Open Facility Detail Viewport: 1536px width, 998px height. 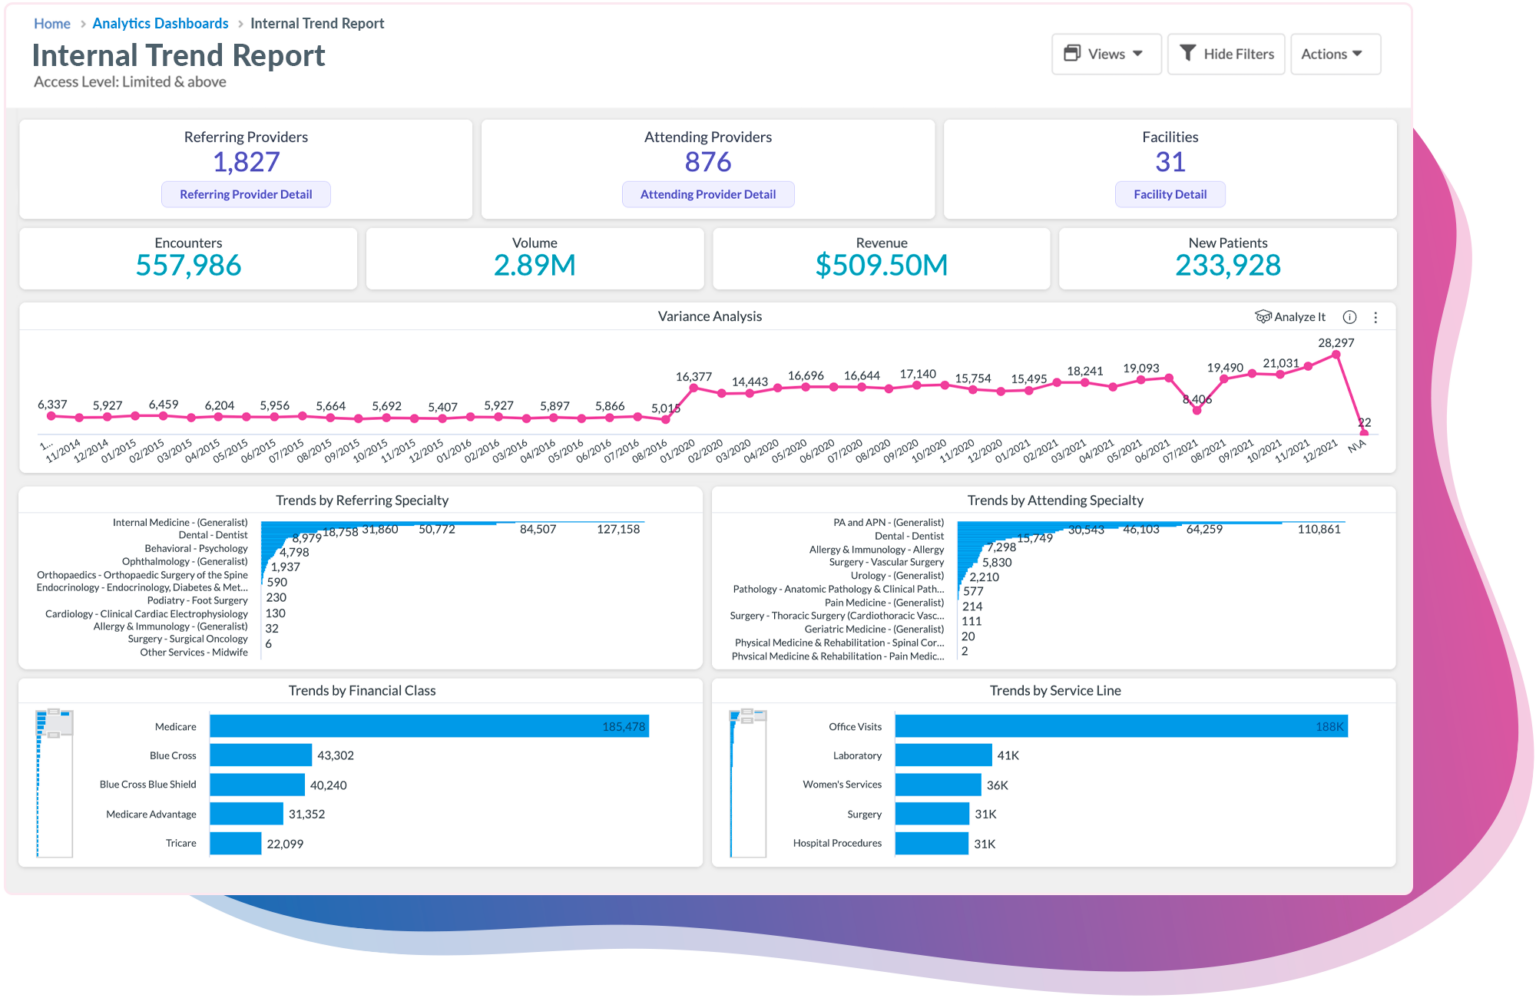tap(1170, 194)
